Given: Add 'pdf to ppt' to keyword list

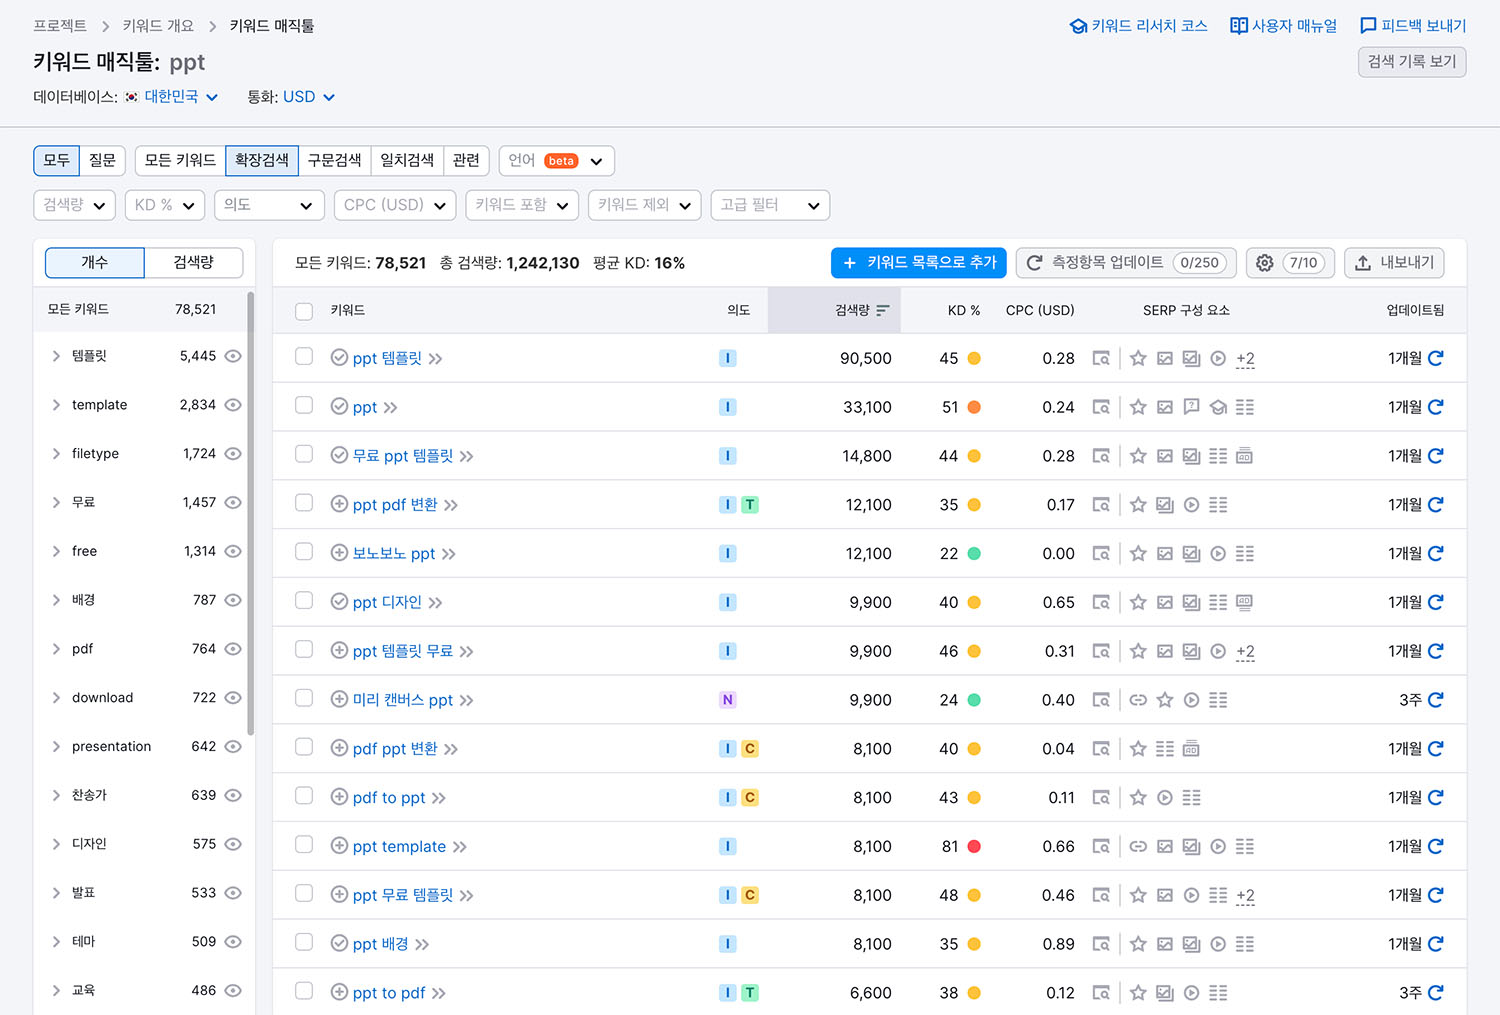Looking at the screenshot, I should [x=339, y=797].
